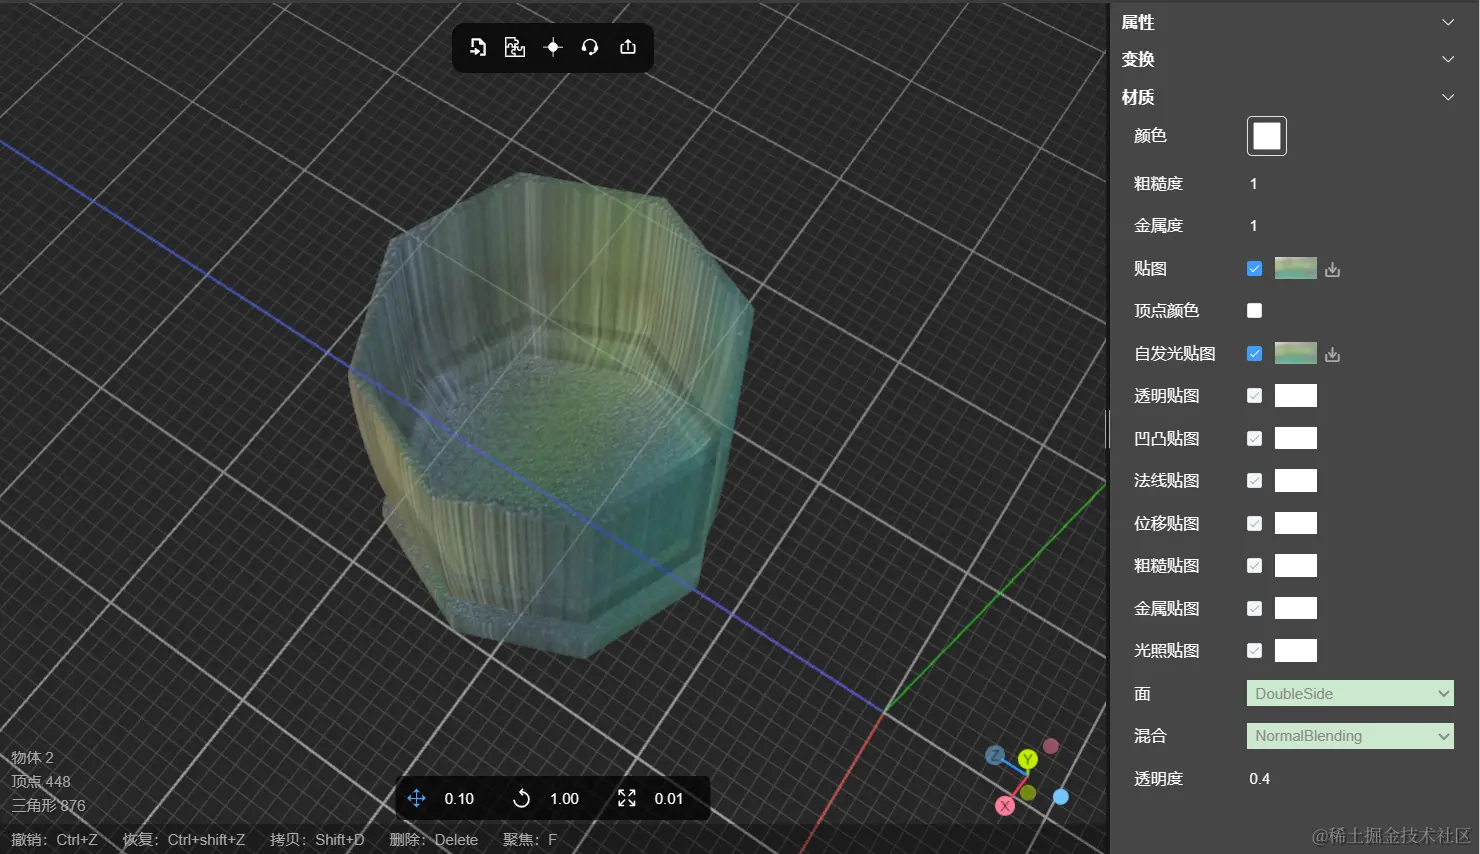This screenshot has height=854, width=1480.
Task: Collapse the 属性 section chevron
Action: [1448, 22]
